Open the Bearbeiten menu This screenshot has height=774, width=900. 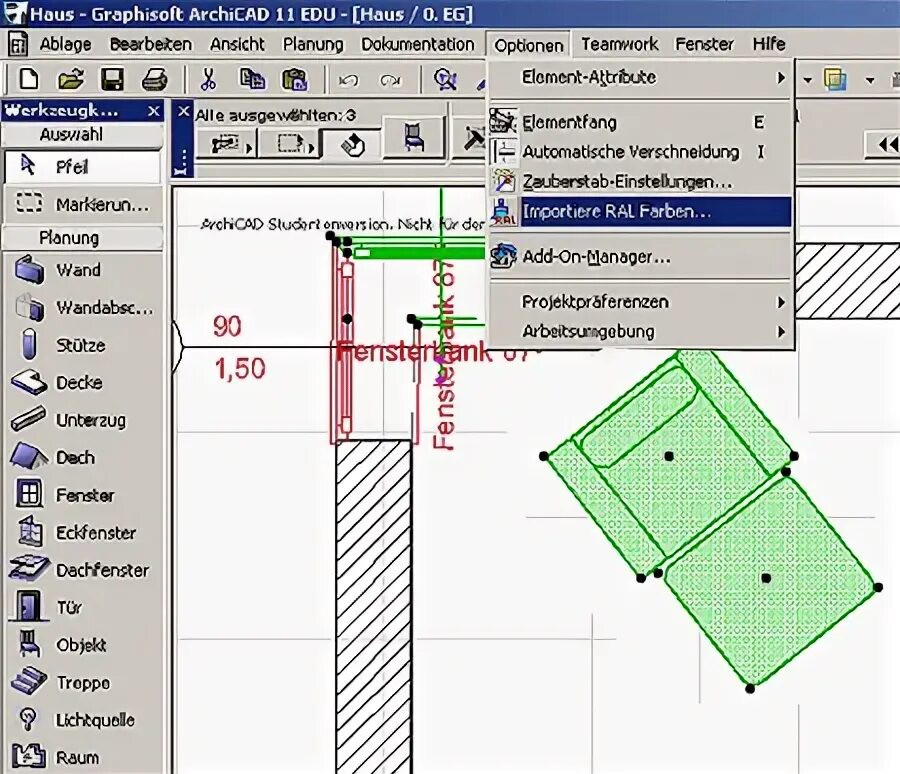[x=151, y=44]
